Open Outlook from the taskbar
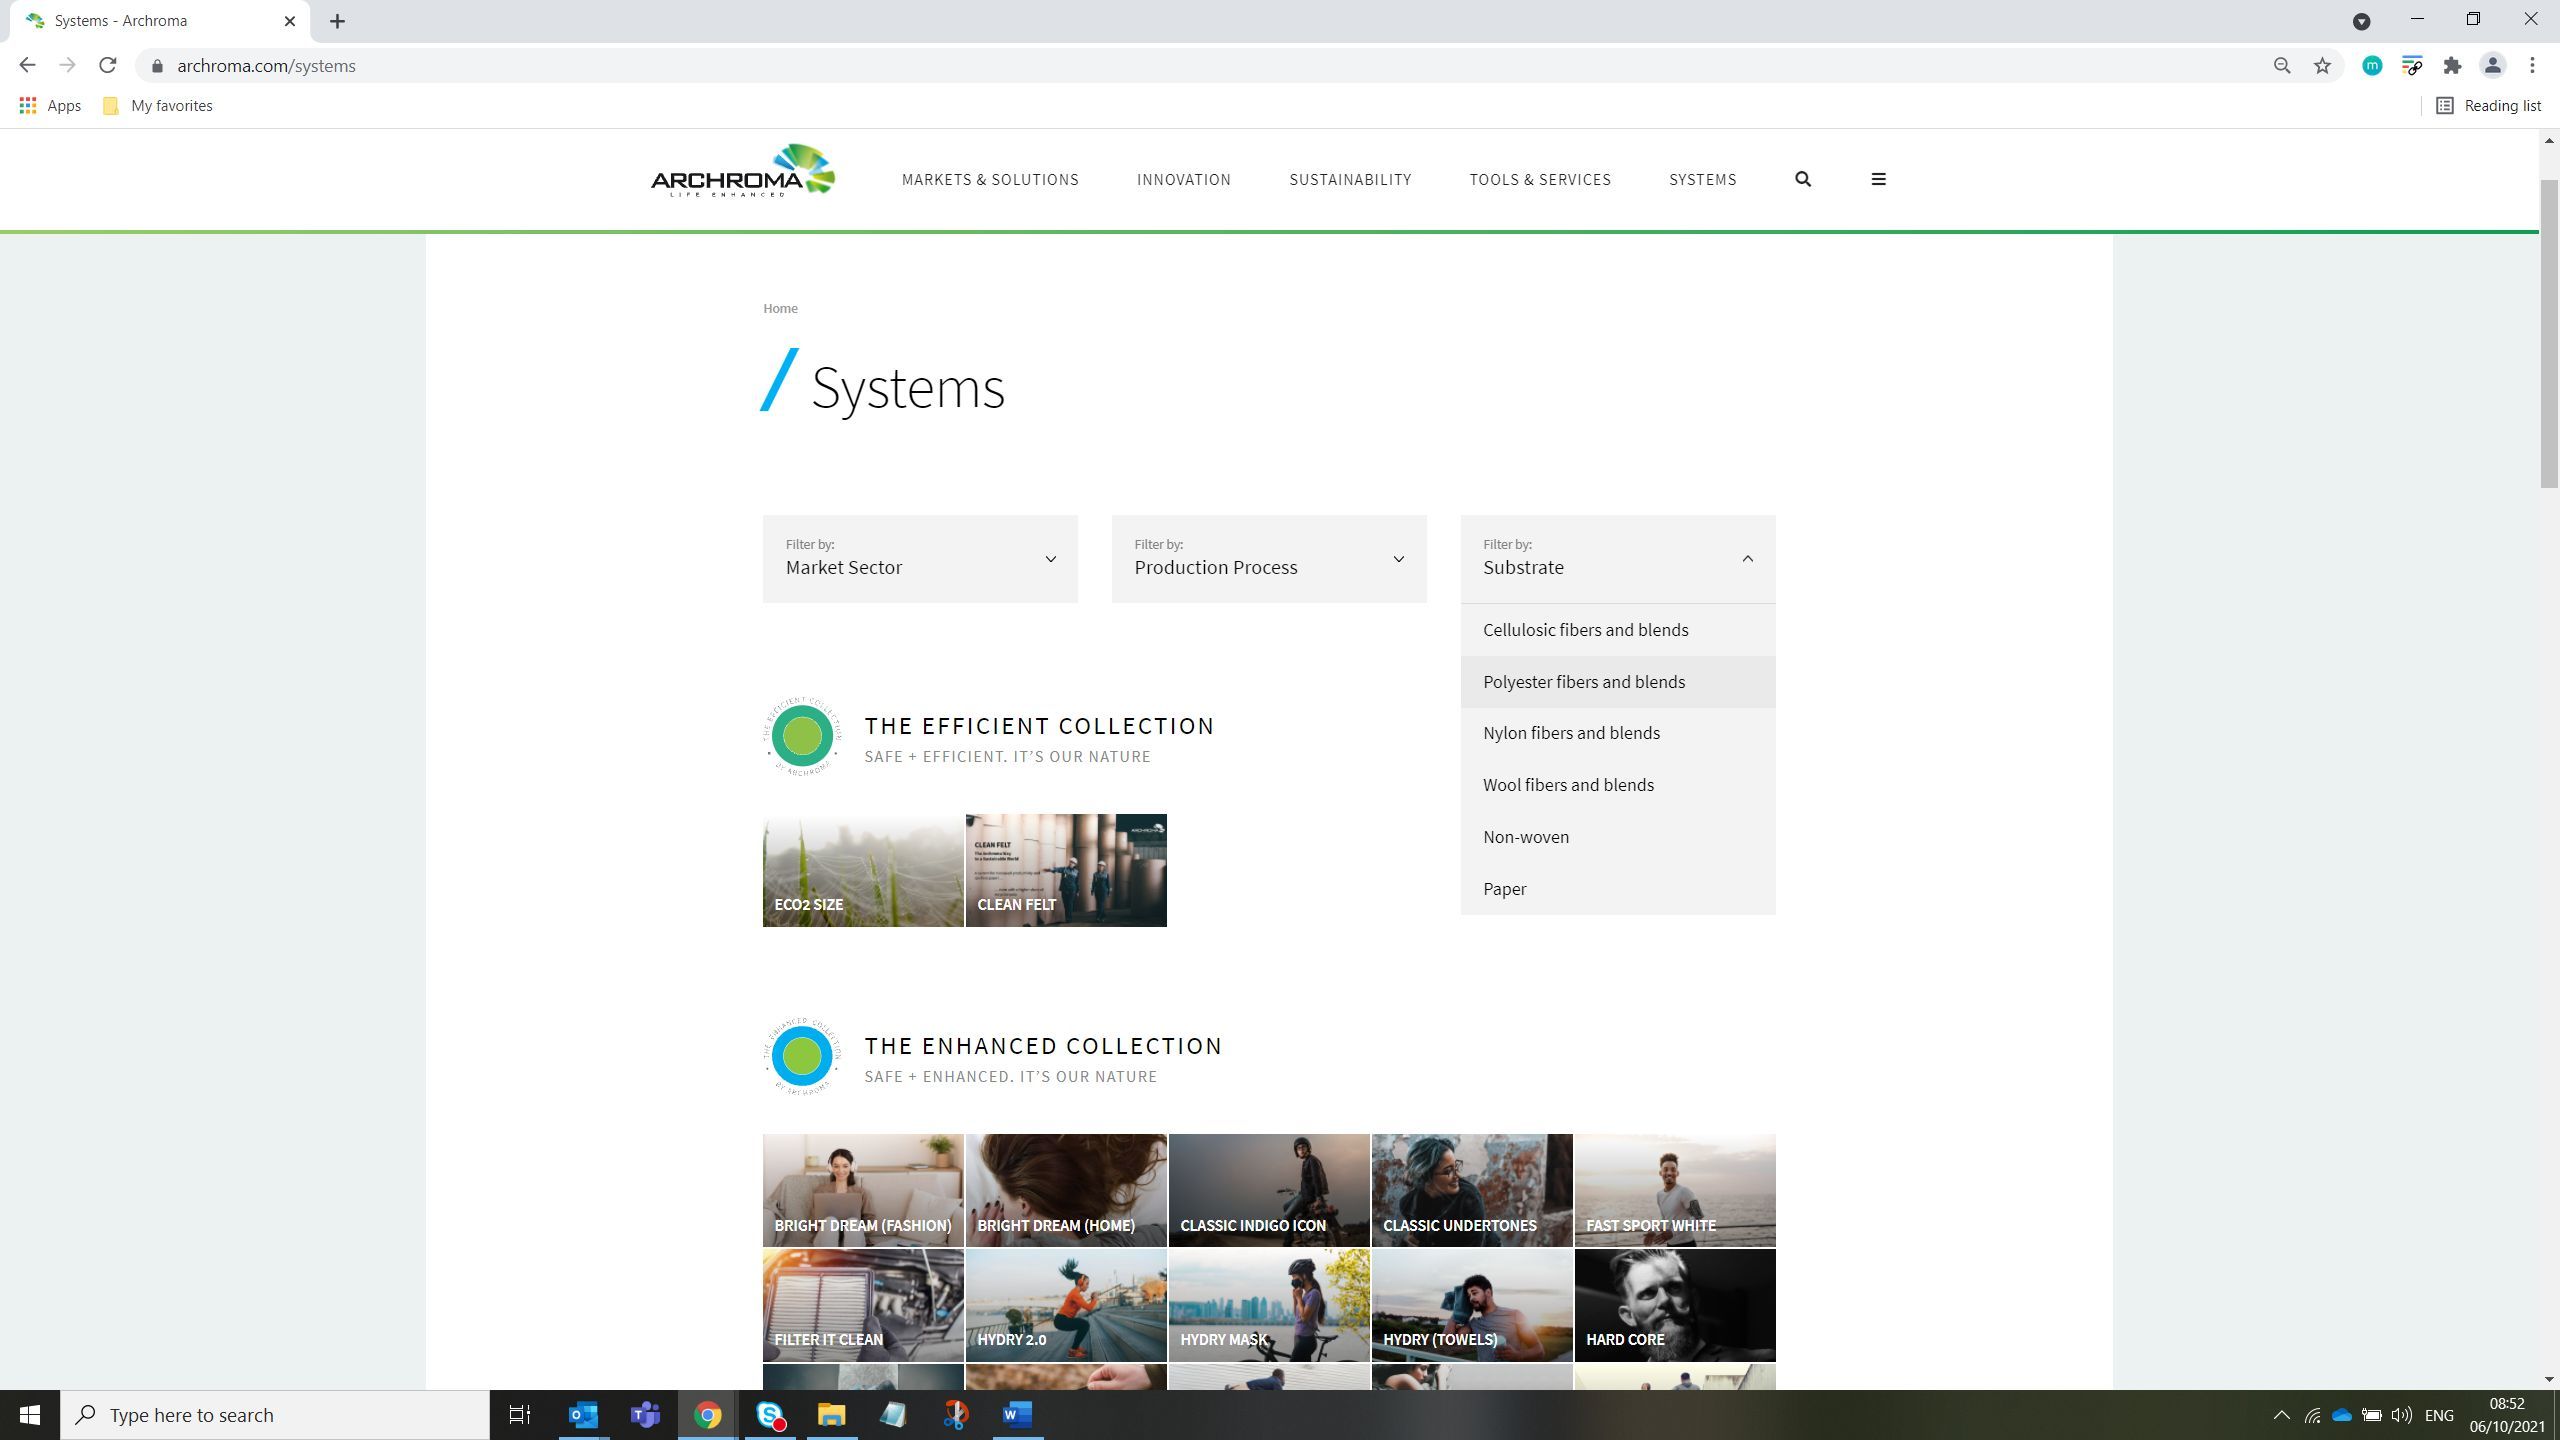 pos(583,1415)
